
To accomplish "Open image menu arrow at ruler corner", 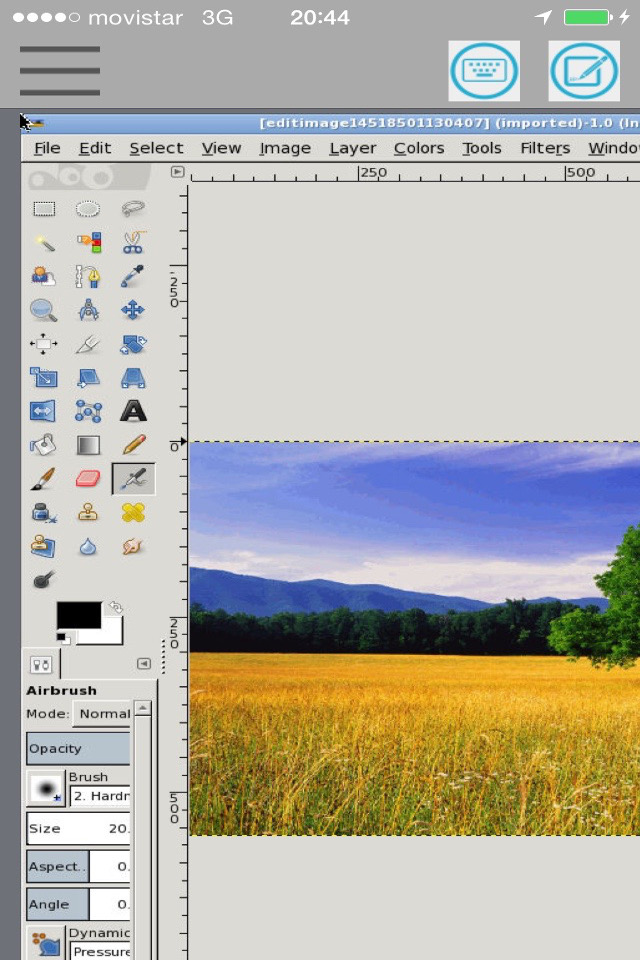I will tap(178, 172).
